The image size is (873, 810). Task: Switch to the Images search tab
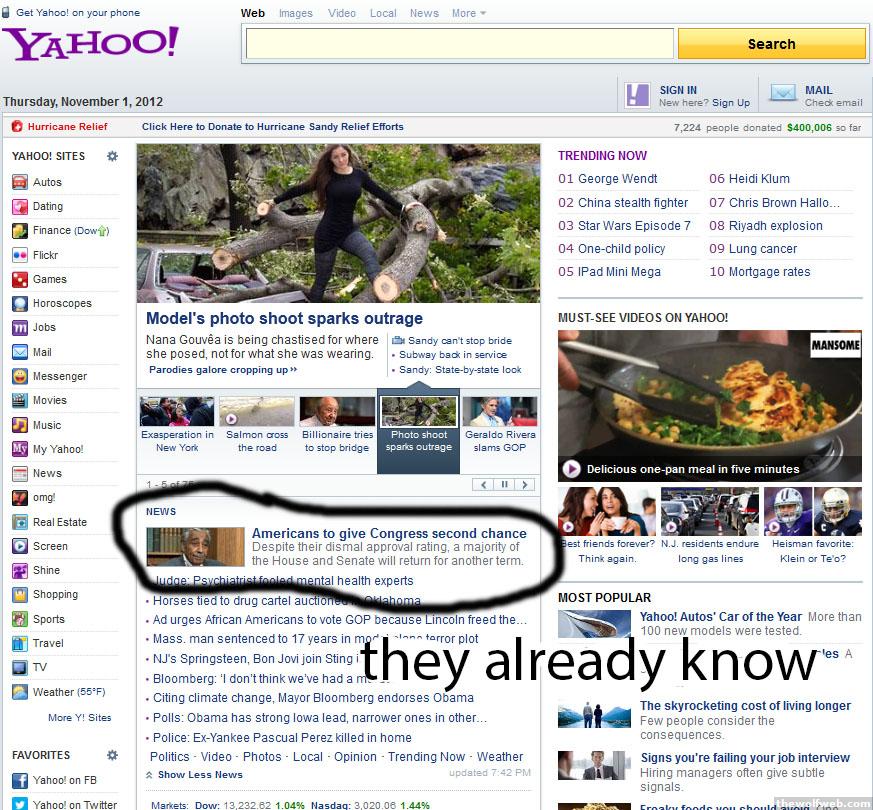point(295,13)
